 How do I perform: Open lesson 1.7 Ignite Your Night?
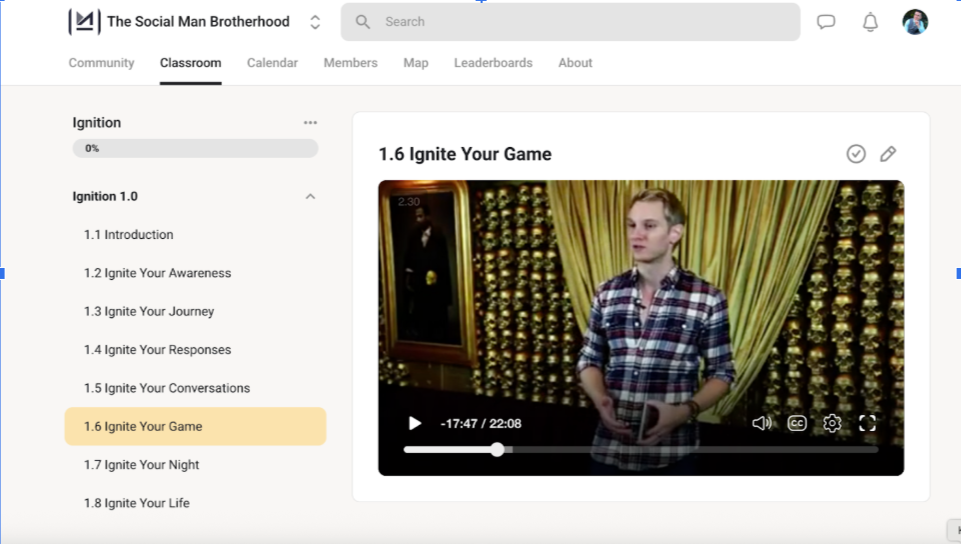141,465
